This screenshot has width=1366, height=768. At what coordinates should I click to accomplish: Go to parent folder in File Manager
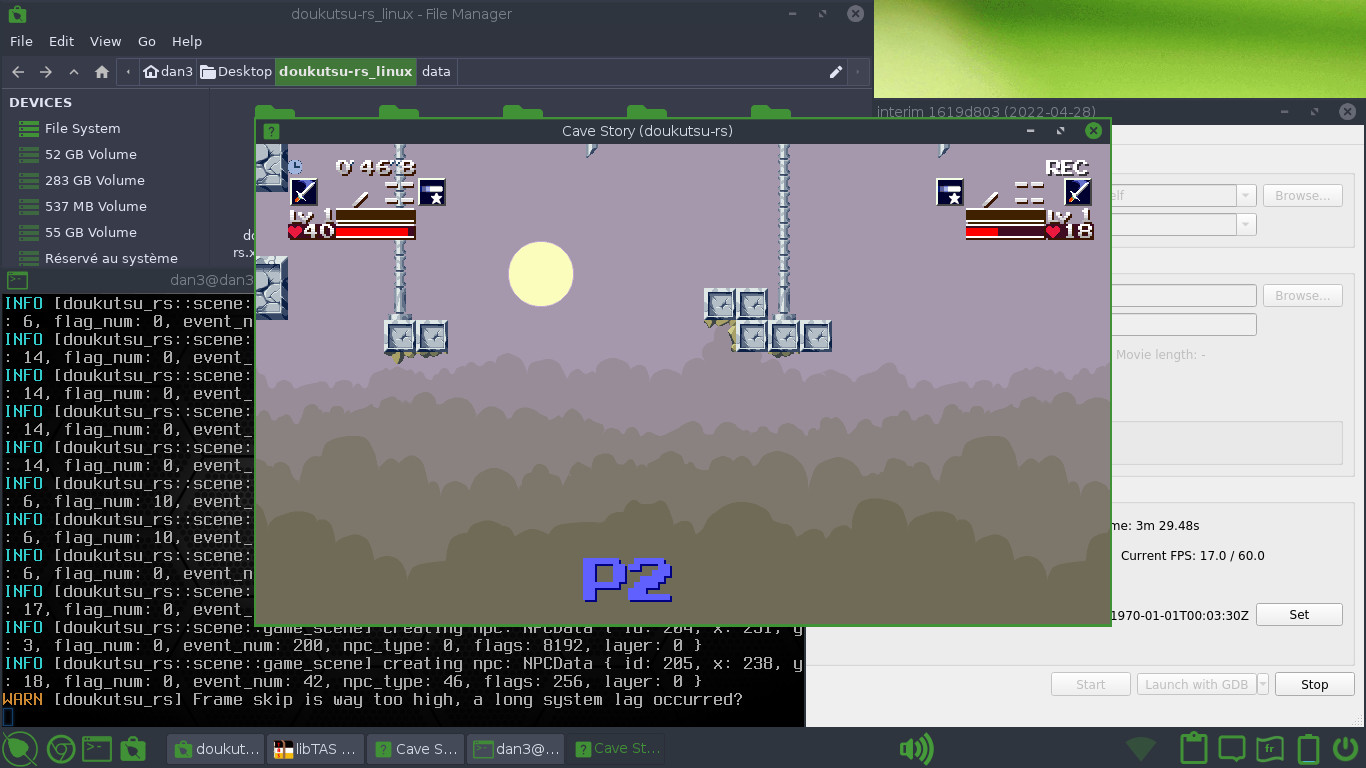pyautogui.click(x=74, y=72)
